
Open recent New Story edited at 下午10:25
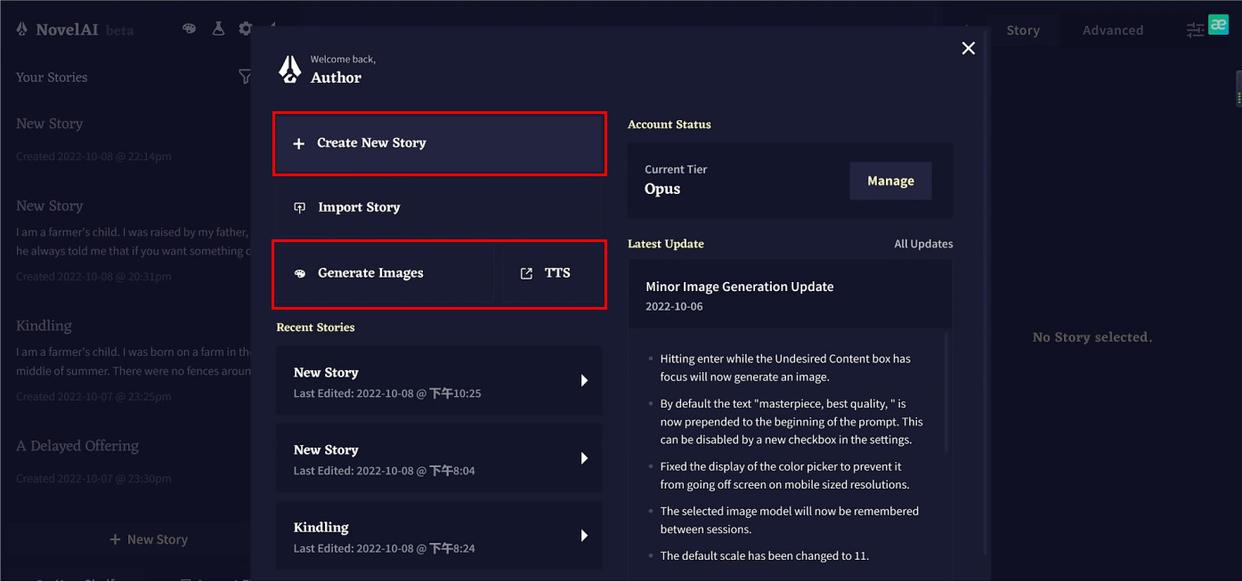439,380
